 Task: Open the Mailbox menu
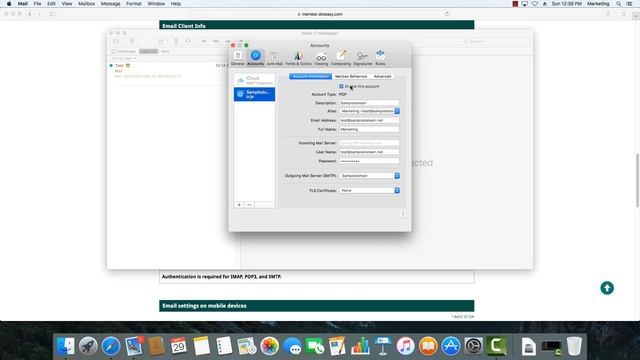pyautogui.click(x=87, y=4)
